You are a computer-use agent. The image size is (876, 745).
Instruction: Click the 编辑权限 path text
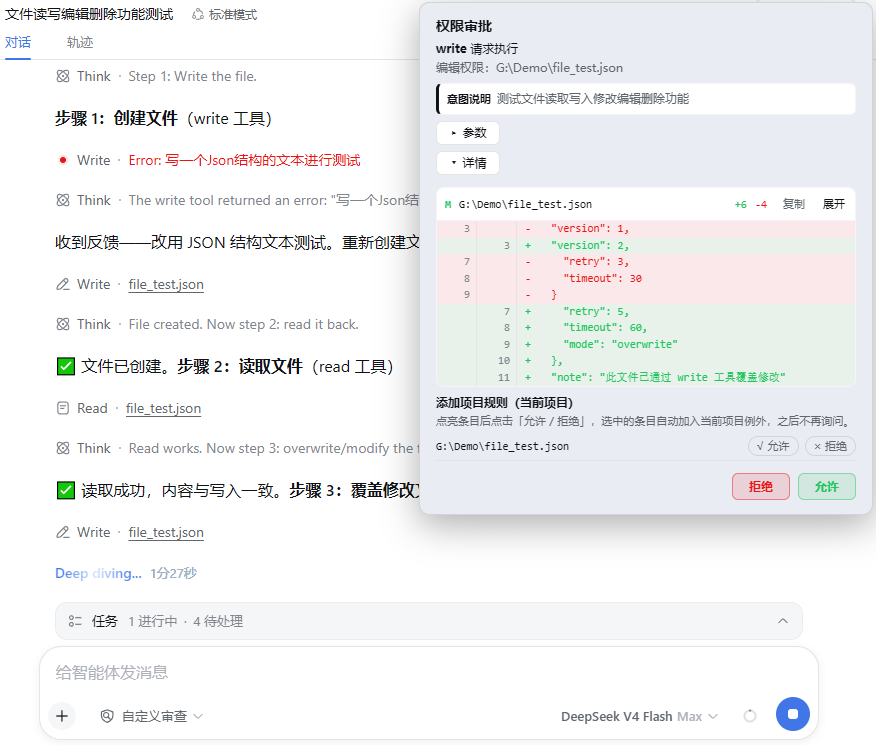[529, 68]
